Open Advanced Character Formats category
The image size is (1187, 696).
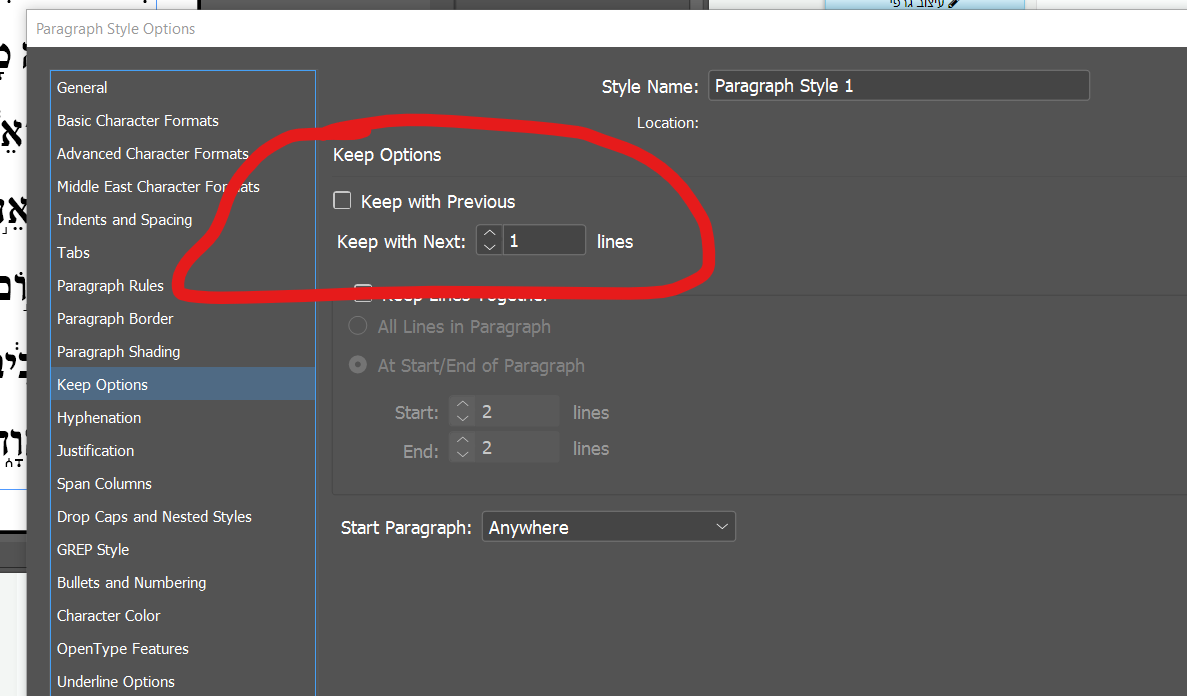click(182, 154)
